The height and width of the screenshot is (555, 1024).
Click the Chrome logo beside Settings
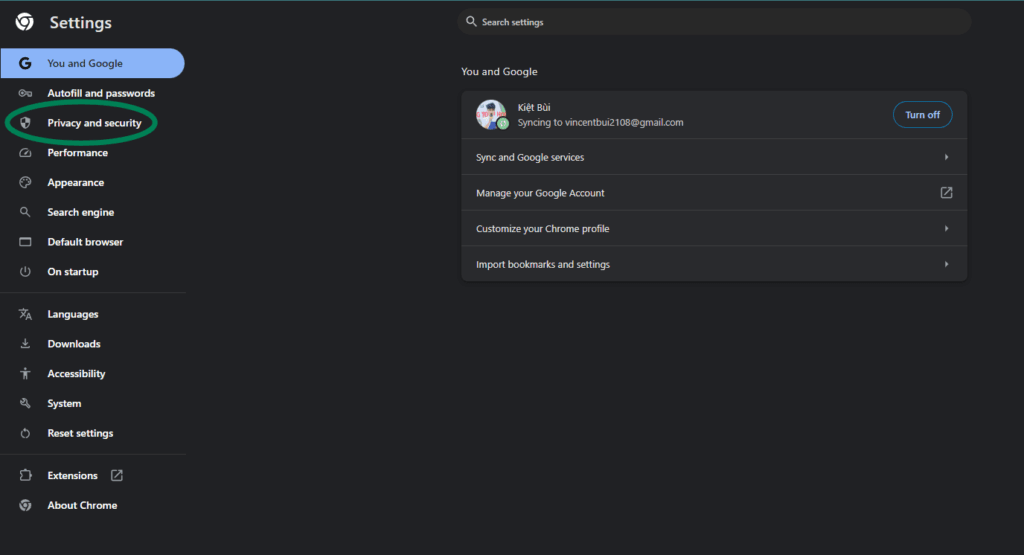point(25,22)
